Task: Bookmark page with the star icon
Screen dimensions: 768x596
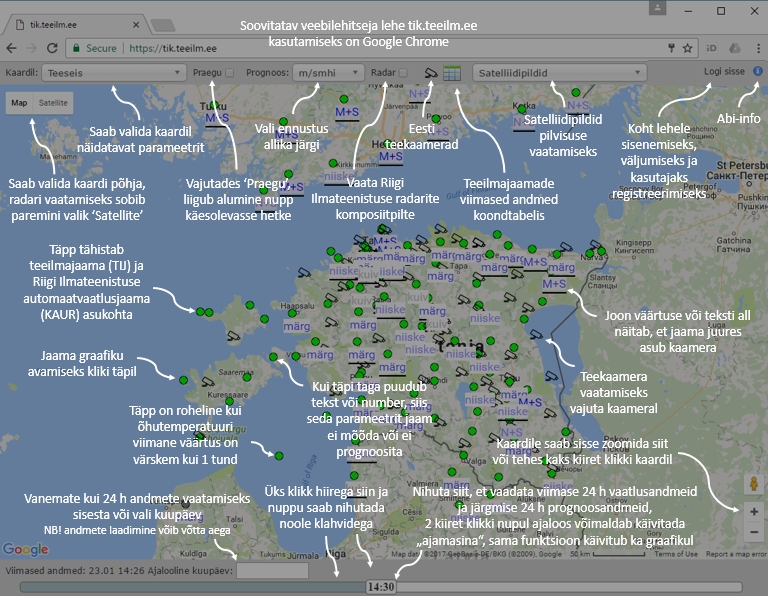Action: (688, 47)
